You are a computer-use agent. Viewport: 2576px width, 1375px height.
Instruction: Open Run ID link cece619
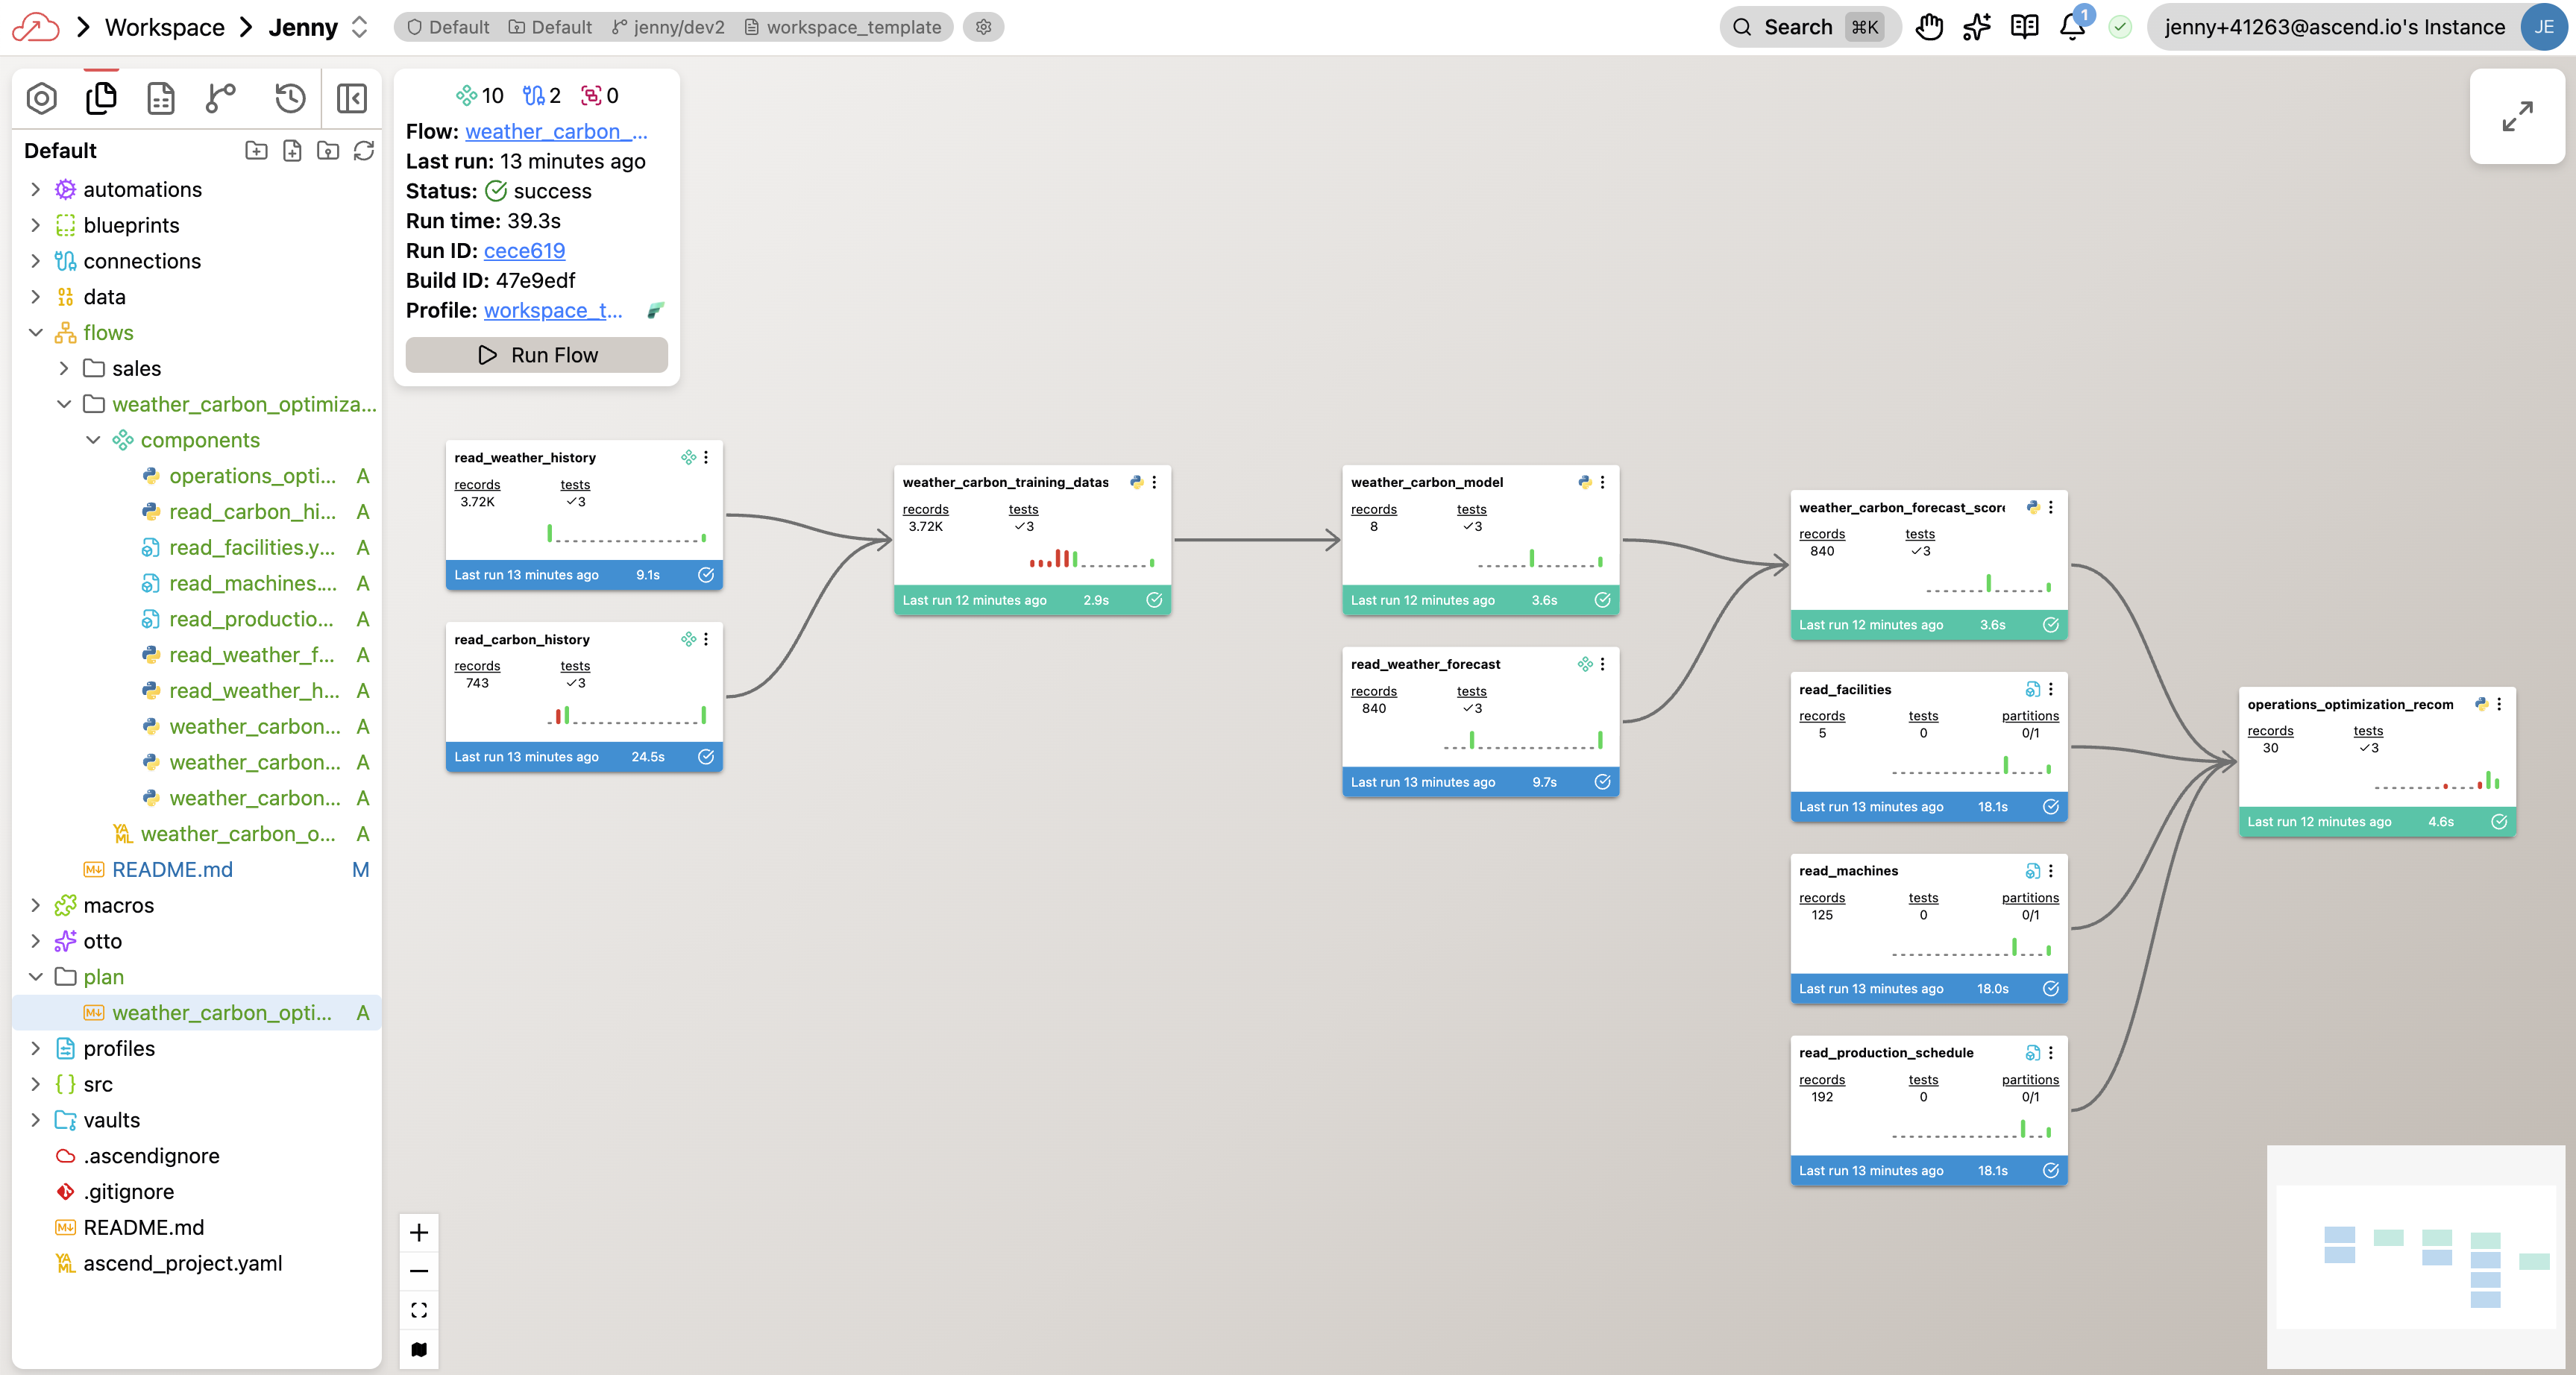[x=524, y=251]
